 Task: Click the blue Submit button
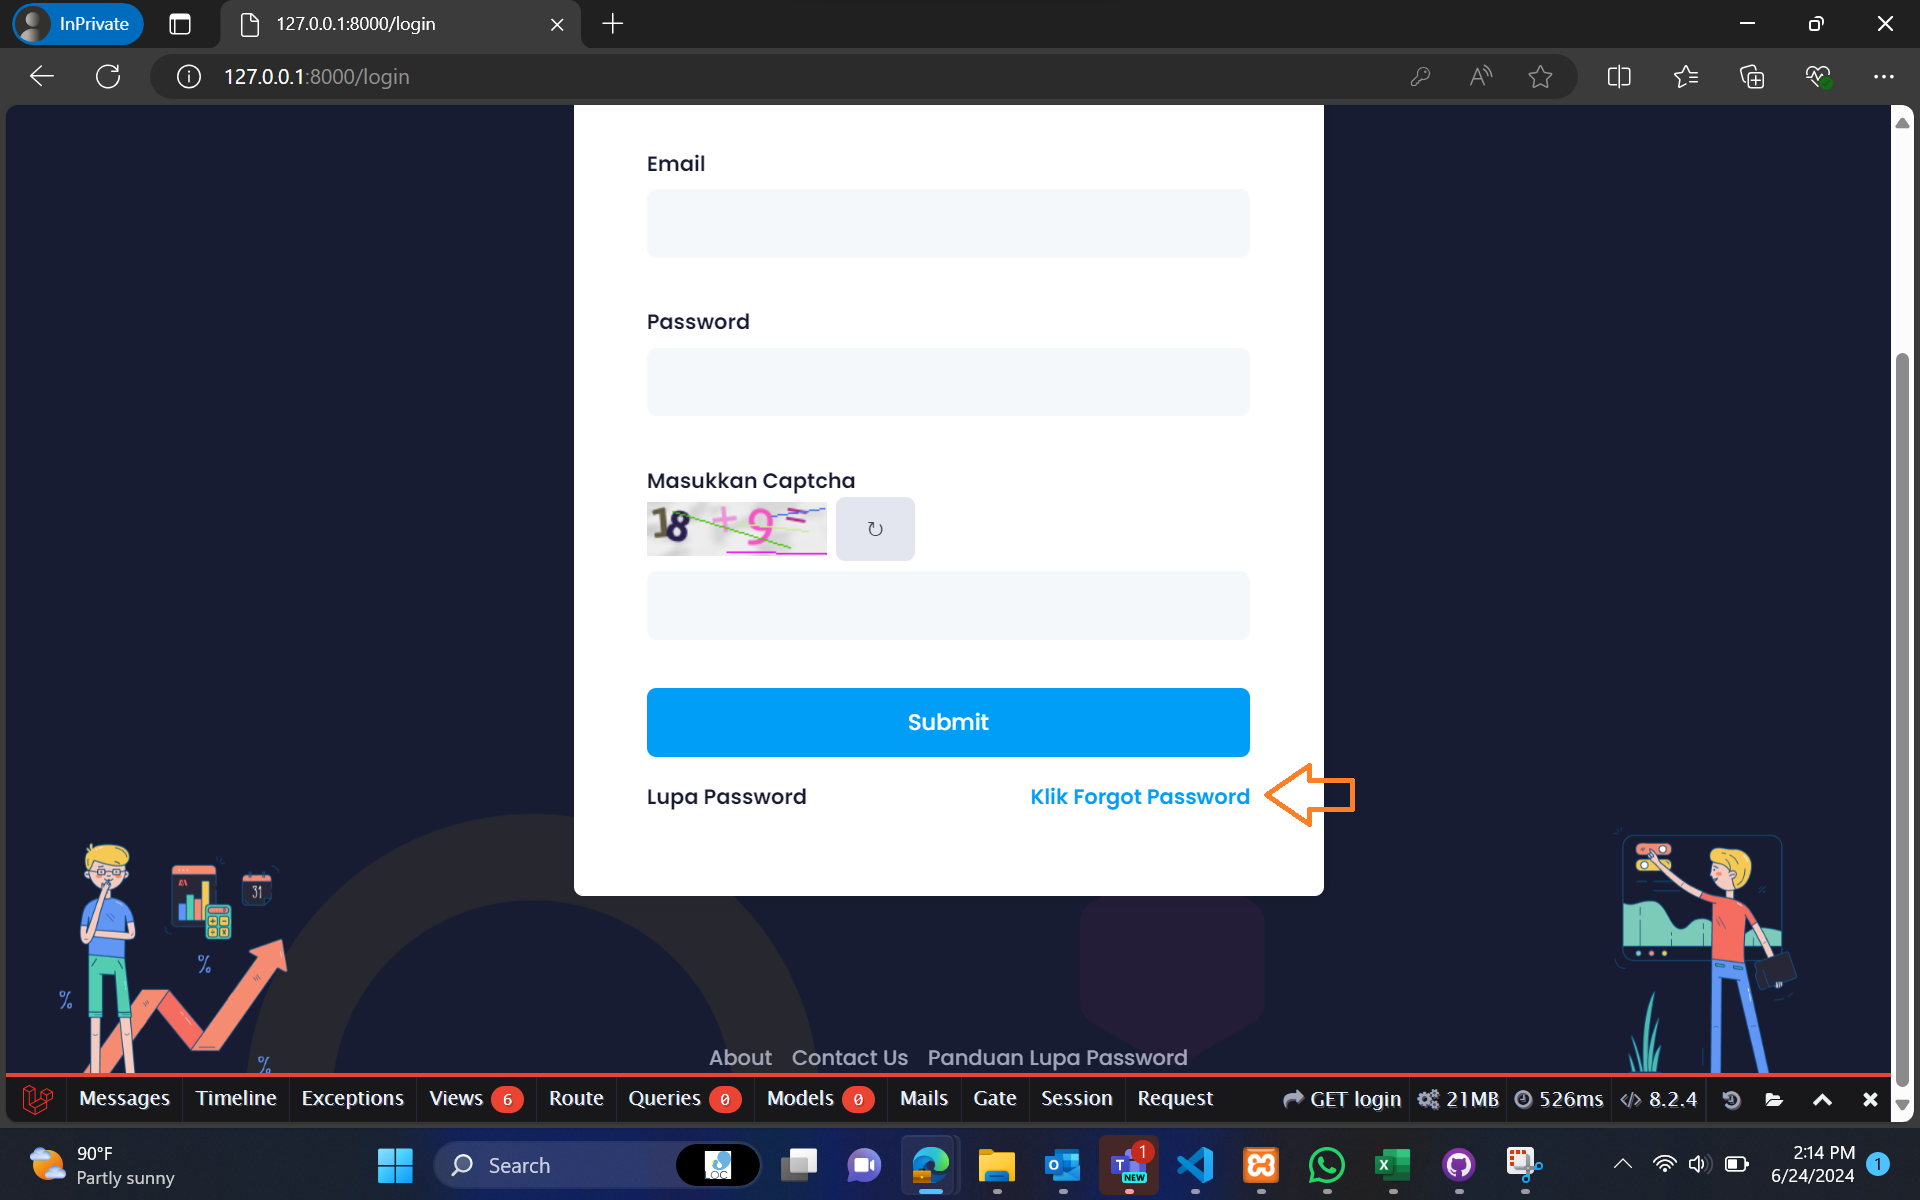tap(948, 722)
